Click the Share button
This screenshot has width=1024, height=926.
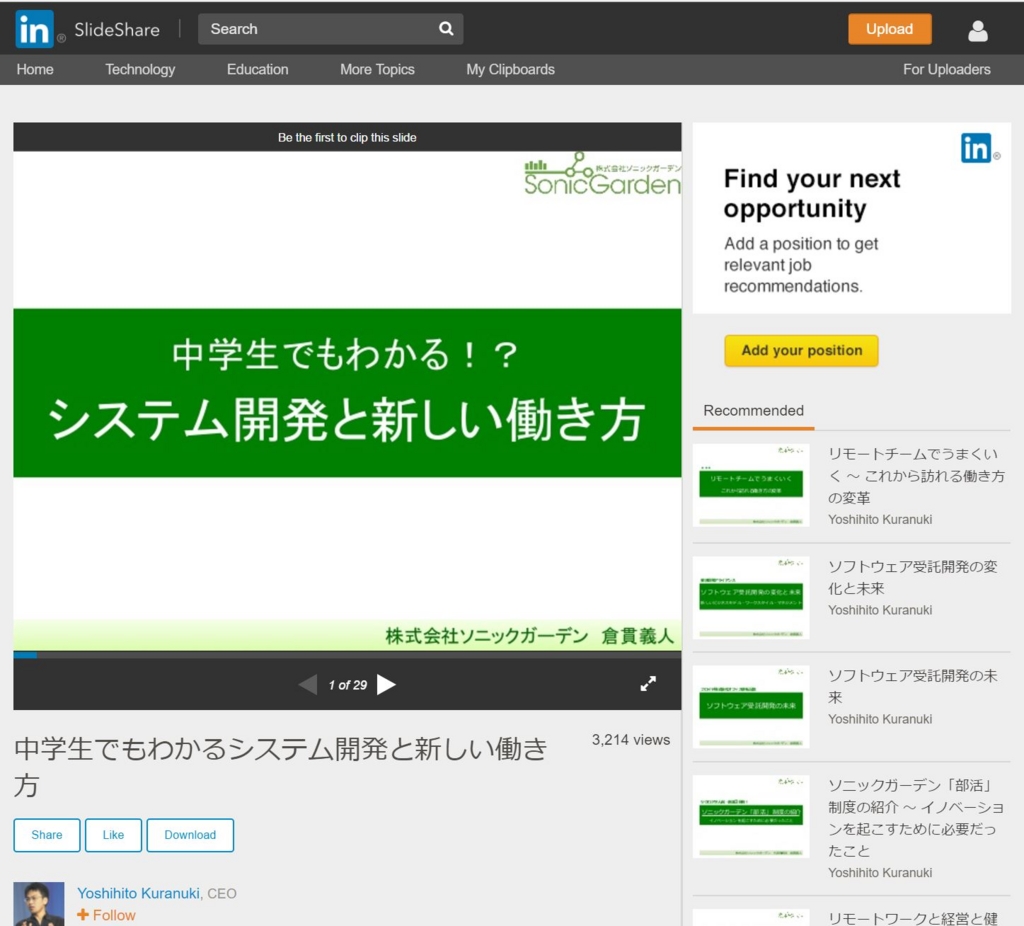(47, 835)
